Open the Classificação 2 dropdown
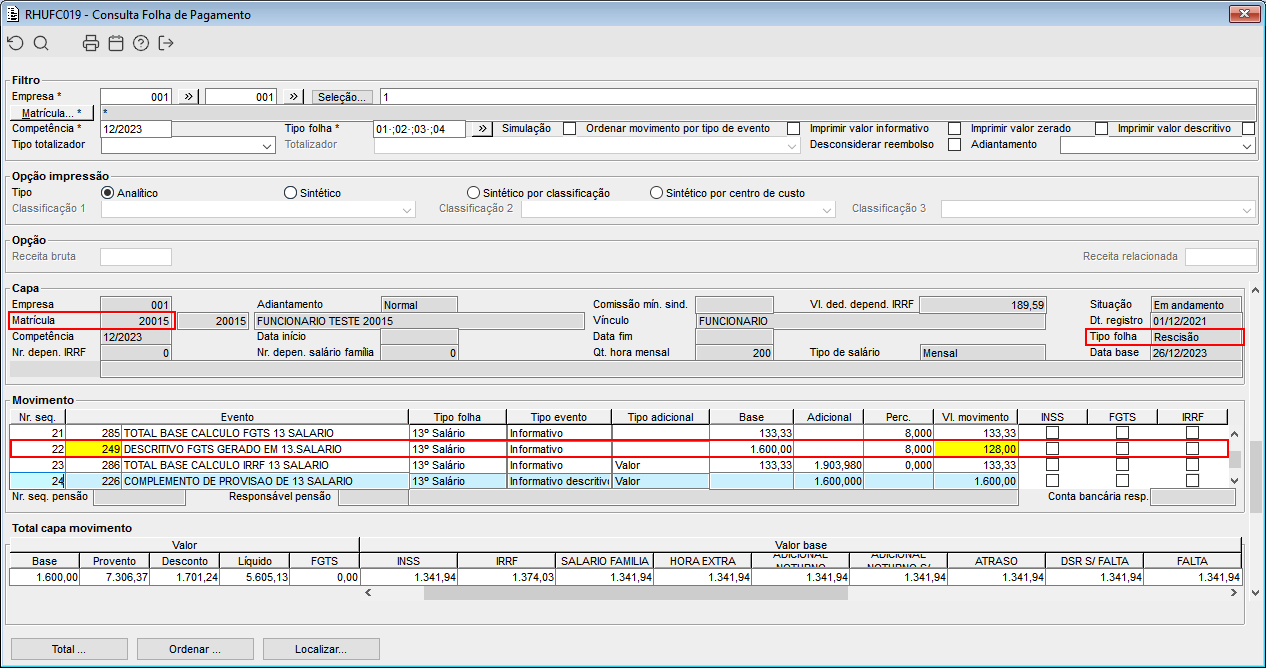This screenshot has width=1266, height=668. [x=827, y=210]
